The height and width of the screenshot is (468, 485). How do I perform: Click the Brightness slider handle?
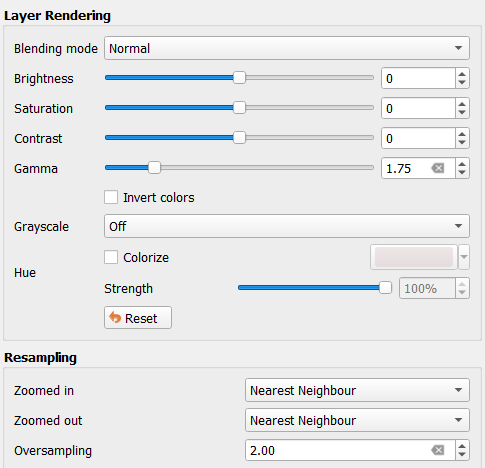pyautogui.click(x=239, y=78)
